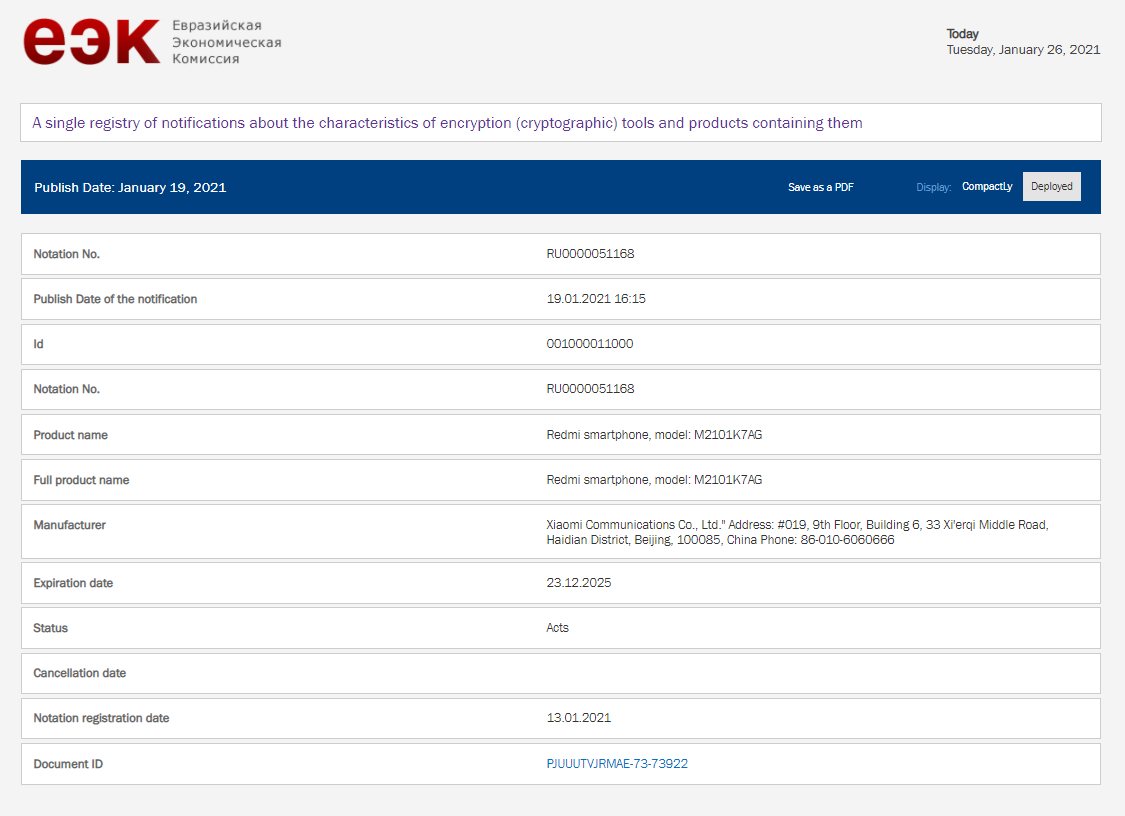Image resolution: width=1125 pixels, height=816 pixels.
Task: Click the Product name row value
Action: pyautogui.click(x=654, y=434)
